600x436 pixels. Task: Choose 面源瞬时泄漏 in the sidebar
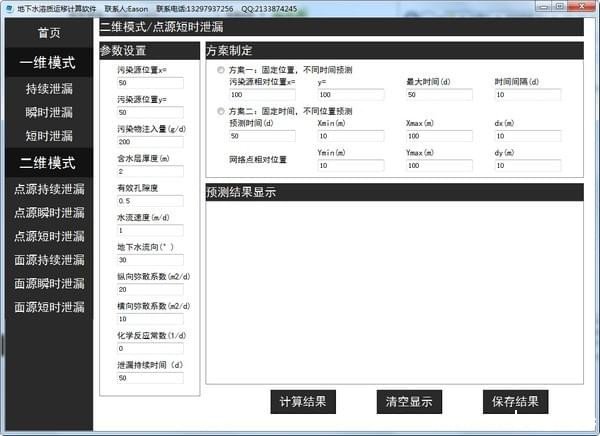coord(49,283)
